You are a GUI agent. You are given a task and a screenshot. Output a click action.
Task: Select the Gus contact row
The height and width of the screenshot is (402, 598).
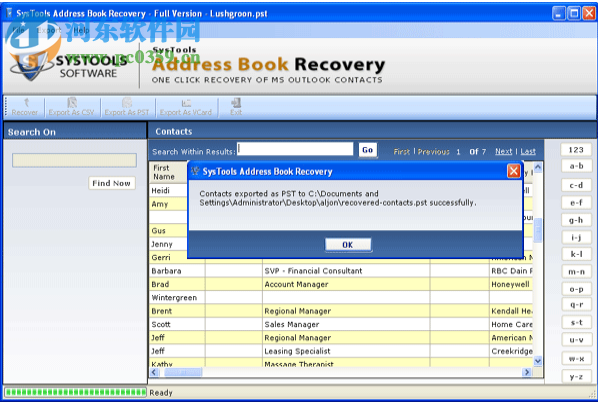169,231
